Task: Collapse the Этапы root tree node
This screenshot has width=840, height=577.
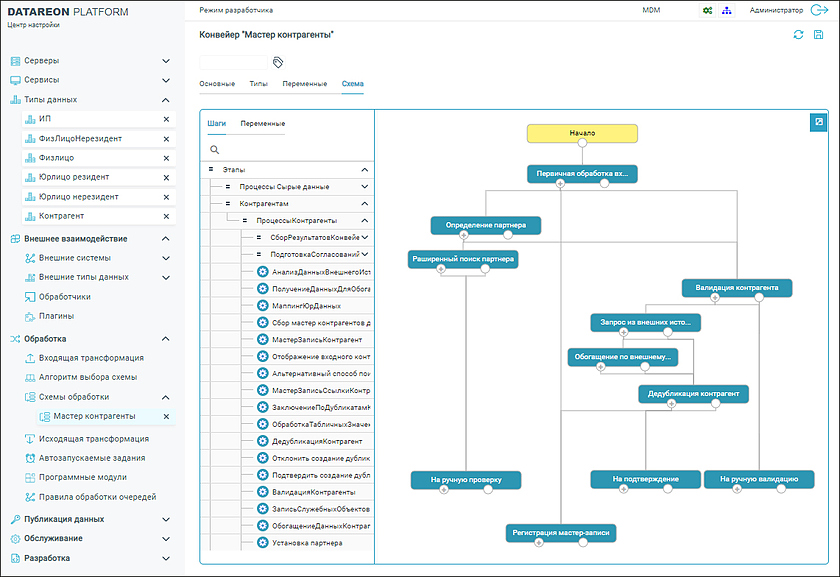Action: tap(364, 170)
